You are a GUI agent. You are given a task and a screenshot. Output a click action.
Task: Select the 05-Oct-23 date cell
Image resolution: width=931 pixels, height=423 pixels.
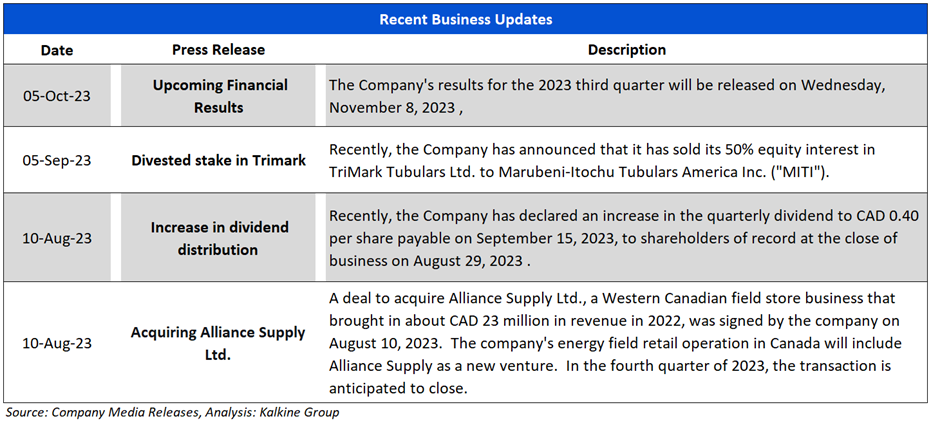coord(55,96)
